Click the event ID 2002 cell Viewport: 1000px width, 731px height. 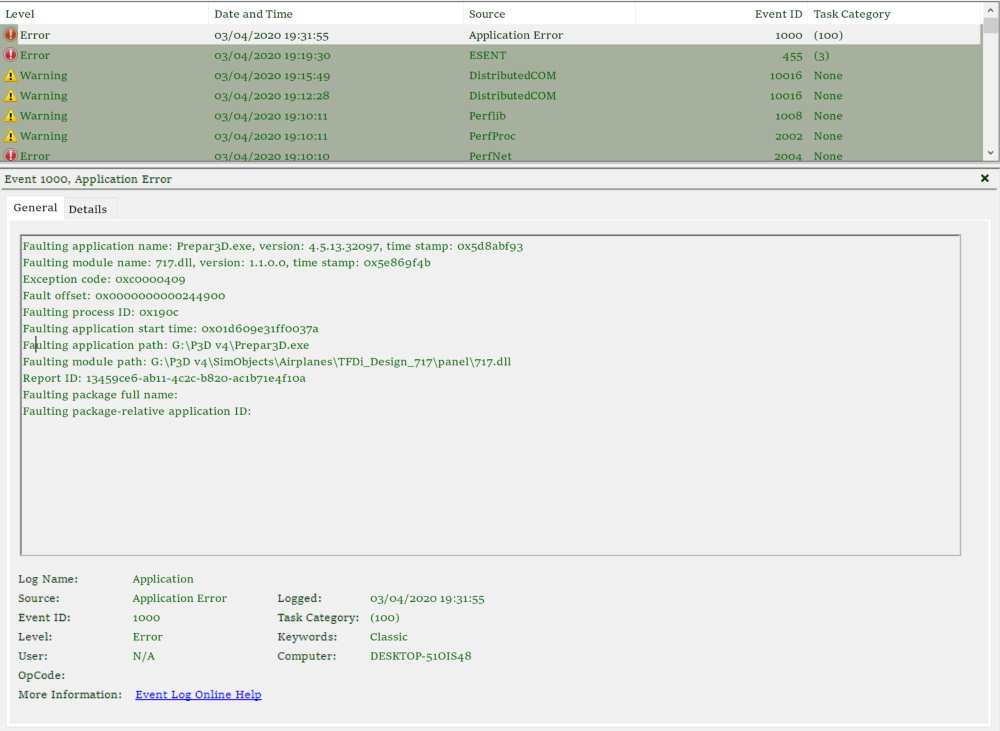tap(788, 136)
